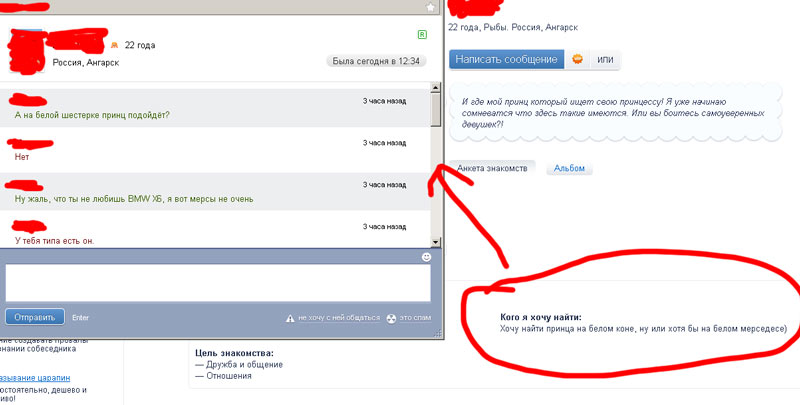Click the chat scrollbar up arrow
This screenshot has width=800, height=405.
436,88
